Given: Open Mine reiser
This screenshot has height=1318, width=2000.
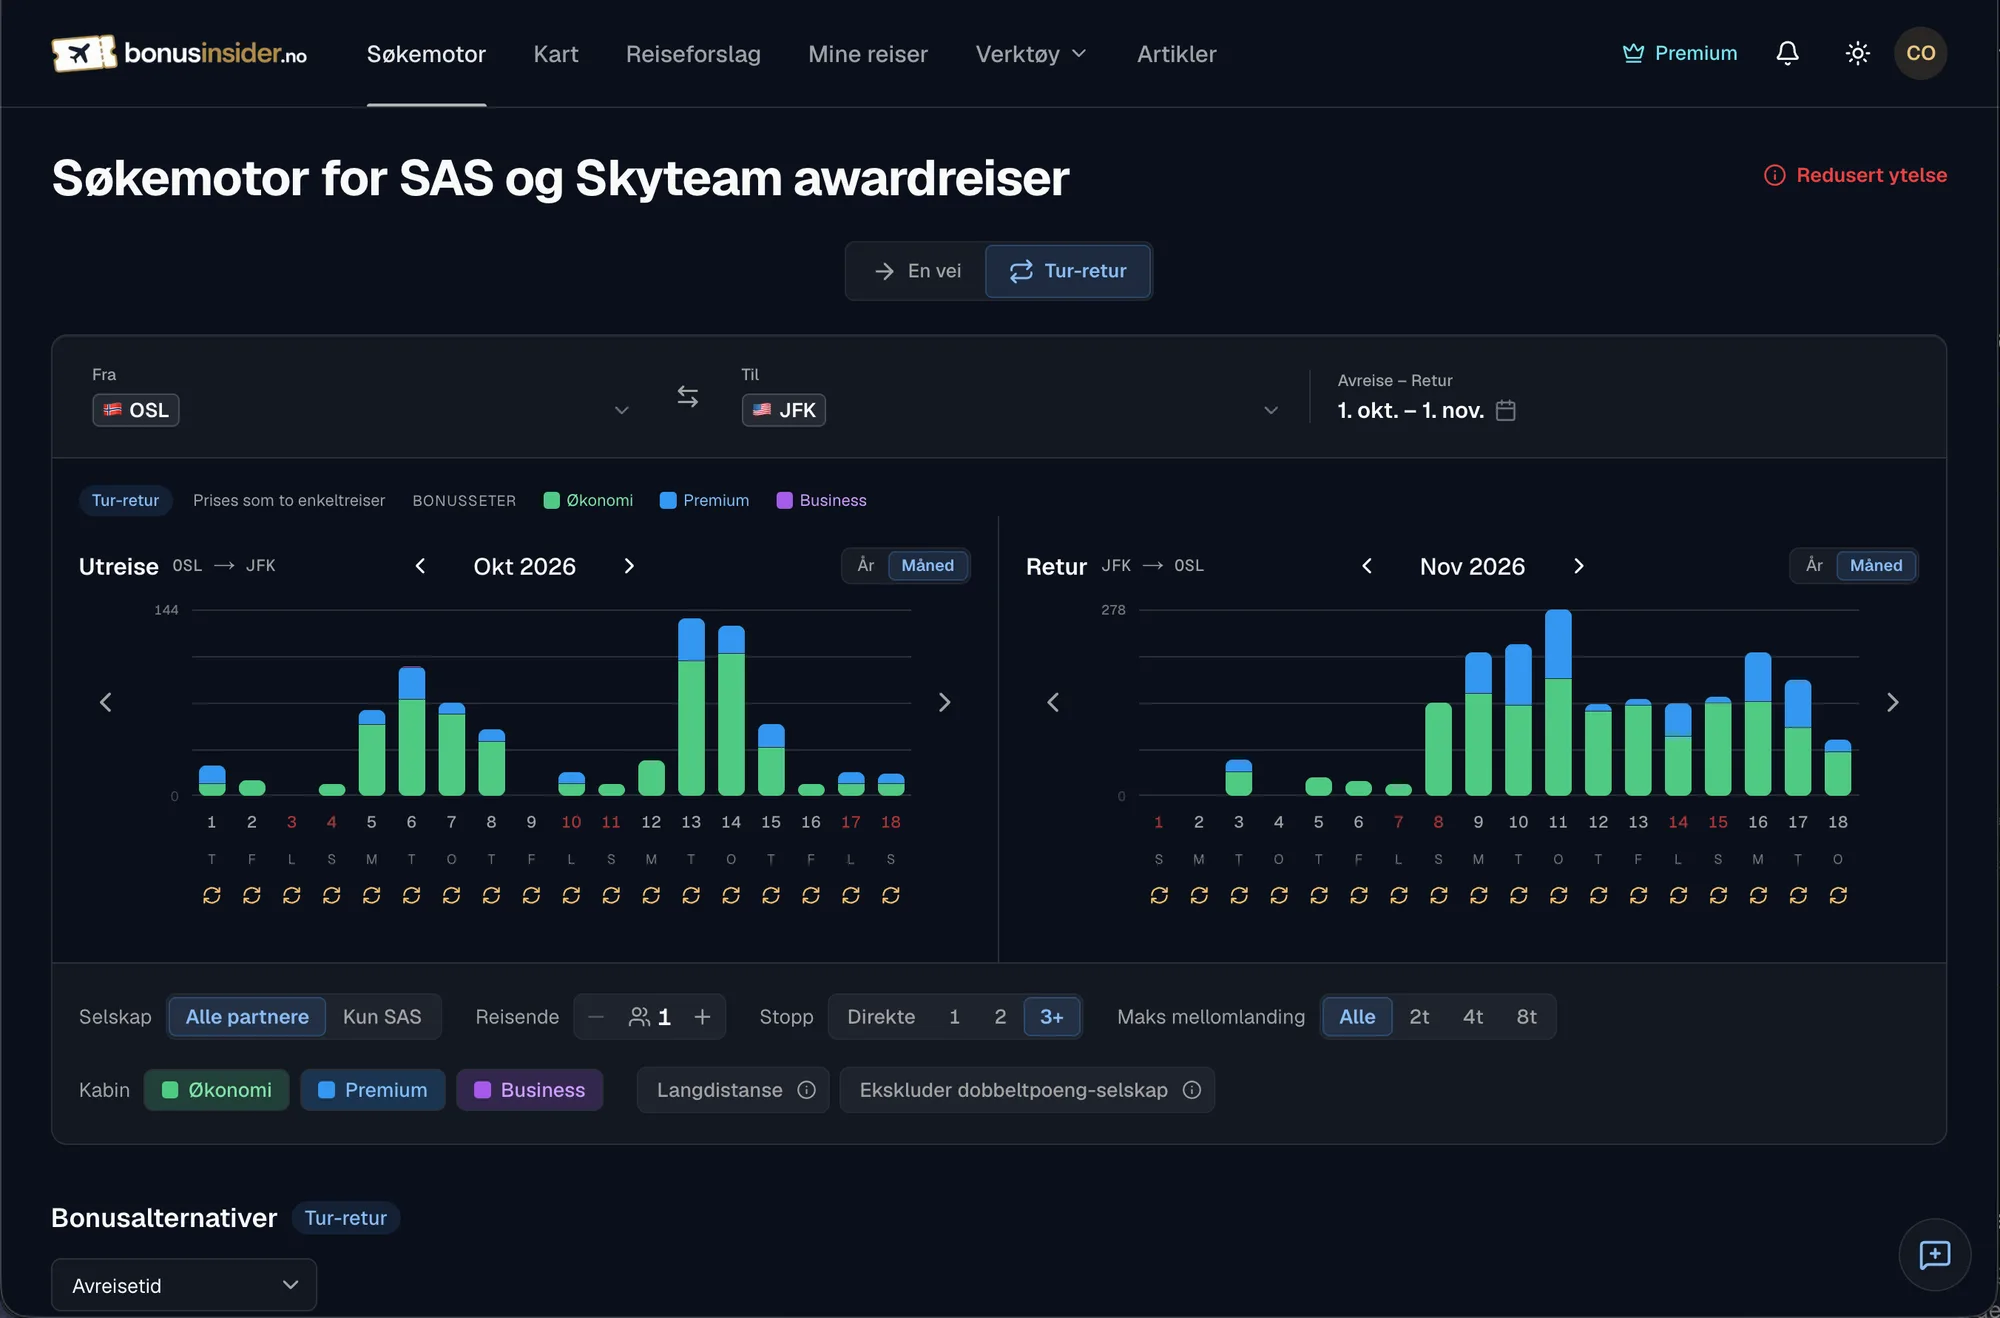Looking at the screenshot, I should [868, 54].
